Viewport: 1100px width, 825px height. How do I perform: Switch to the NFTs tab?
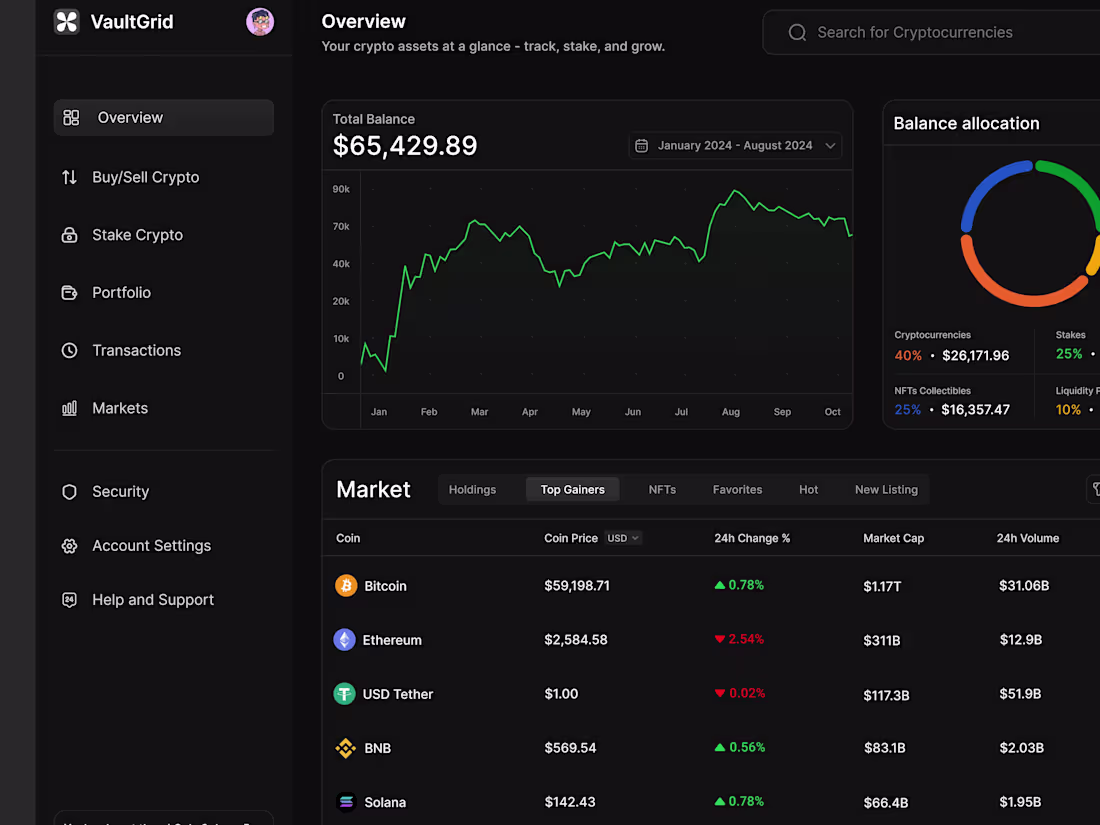pos(662,489)
